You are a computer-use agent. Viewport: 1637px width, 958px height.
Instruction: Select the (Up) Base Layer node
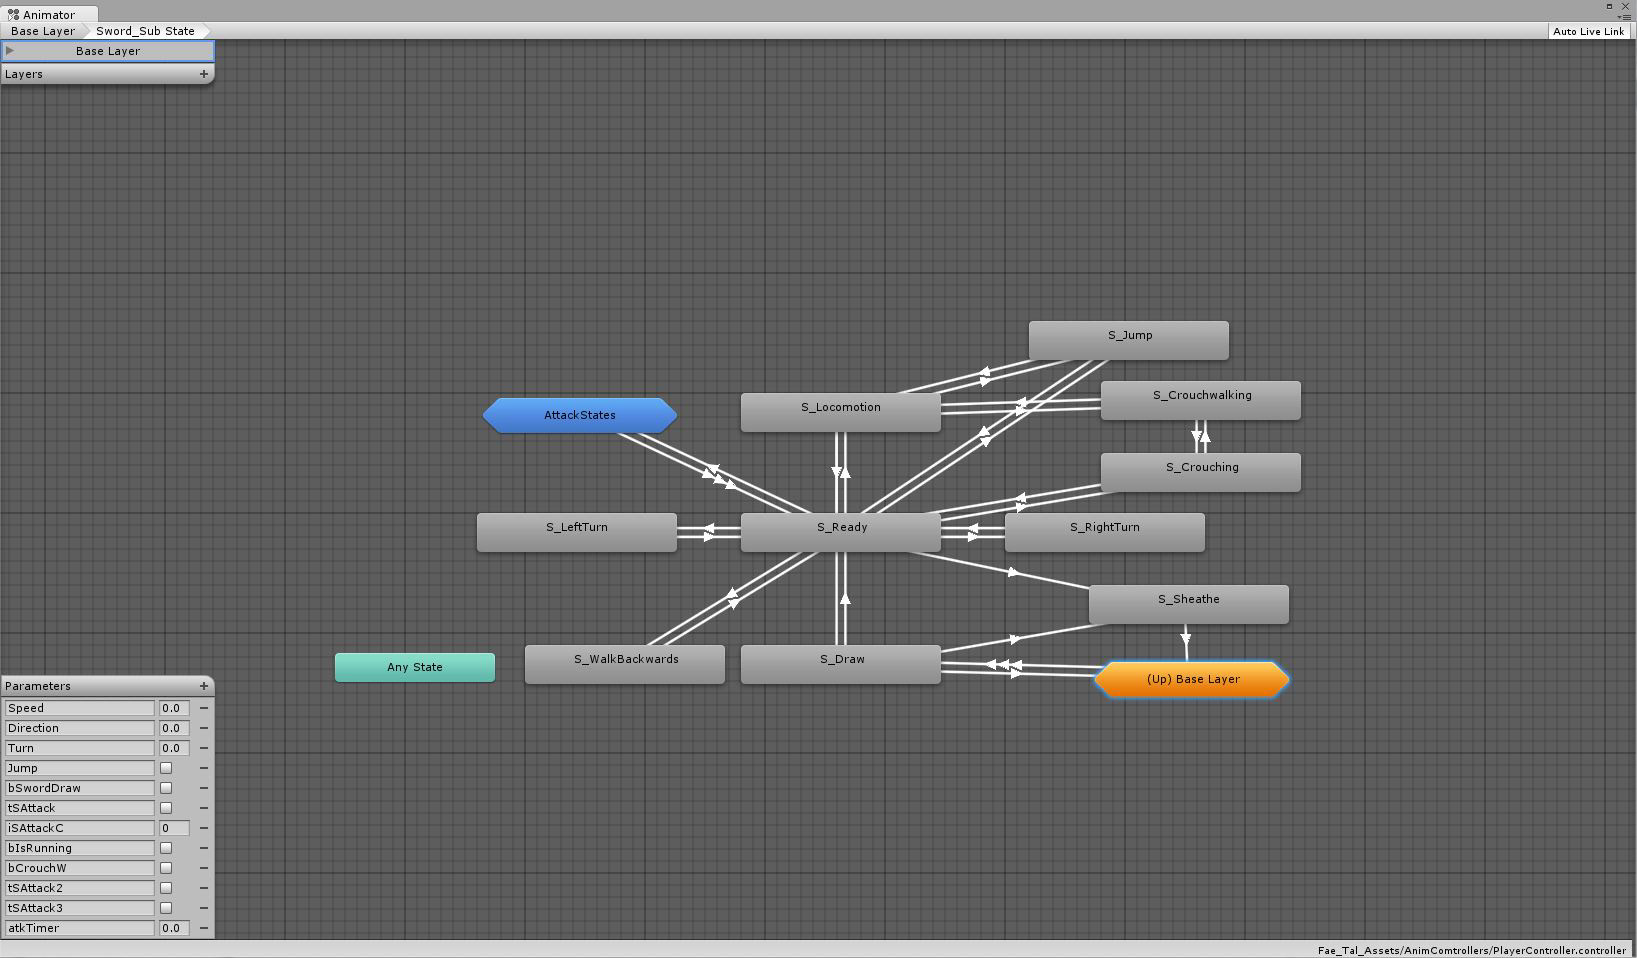click(x=1193, y=680)
